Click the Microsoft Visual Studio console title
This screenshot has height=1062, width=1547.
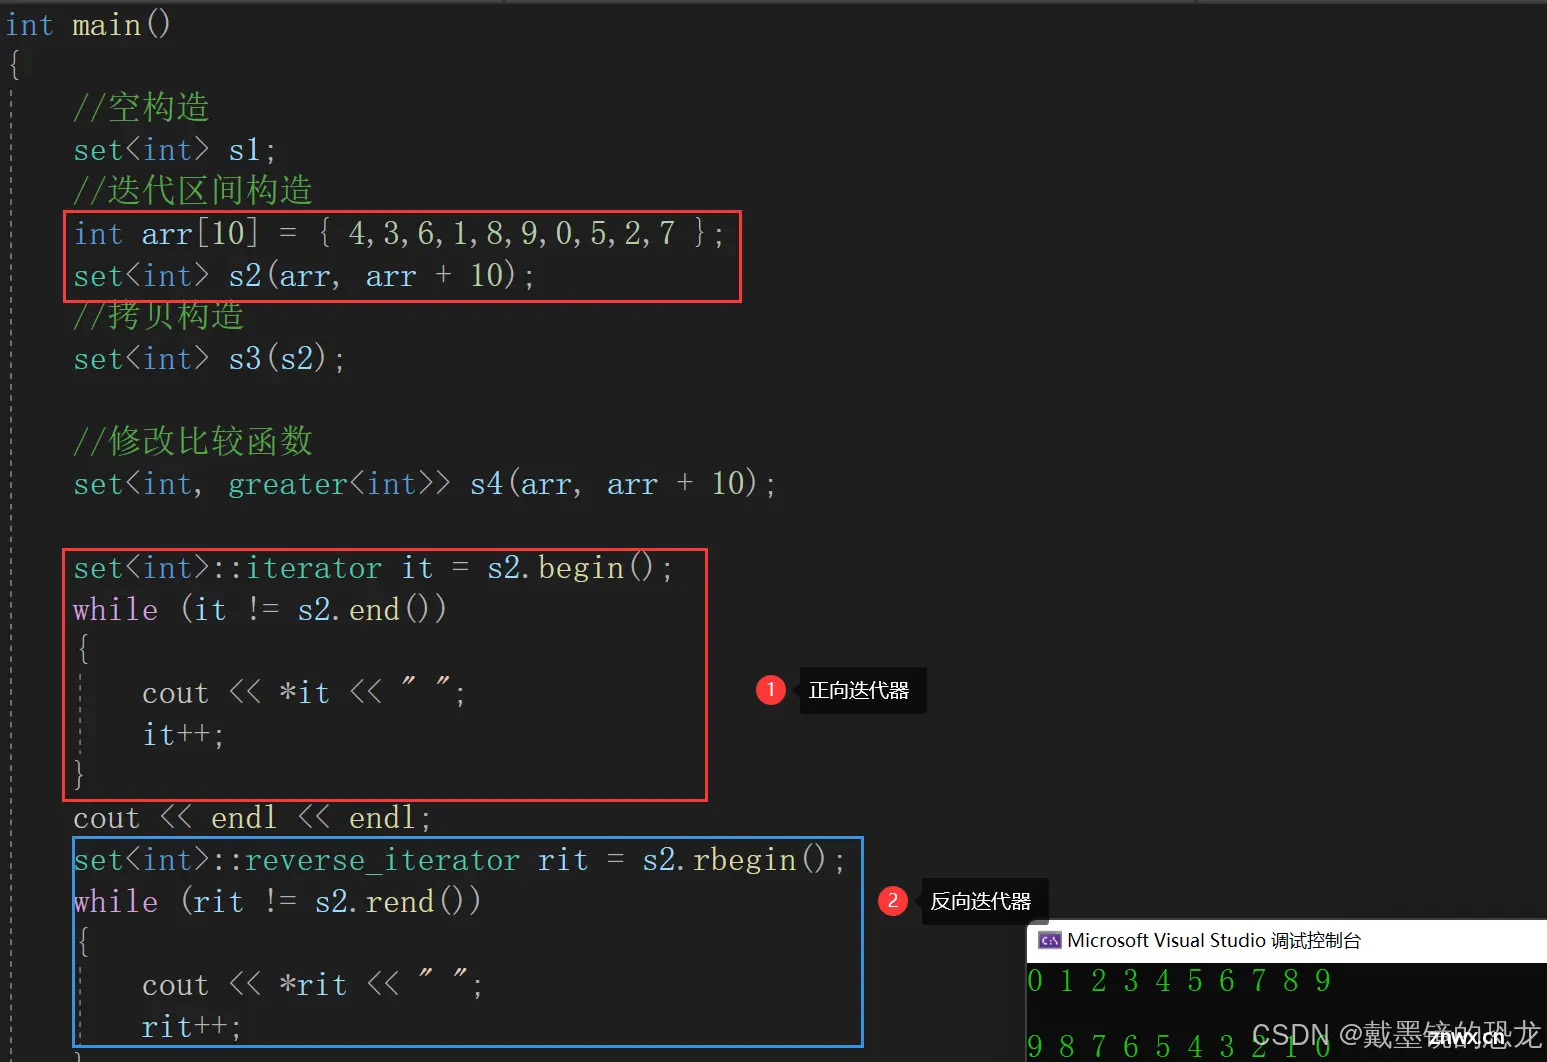[1214, 940]
